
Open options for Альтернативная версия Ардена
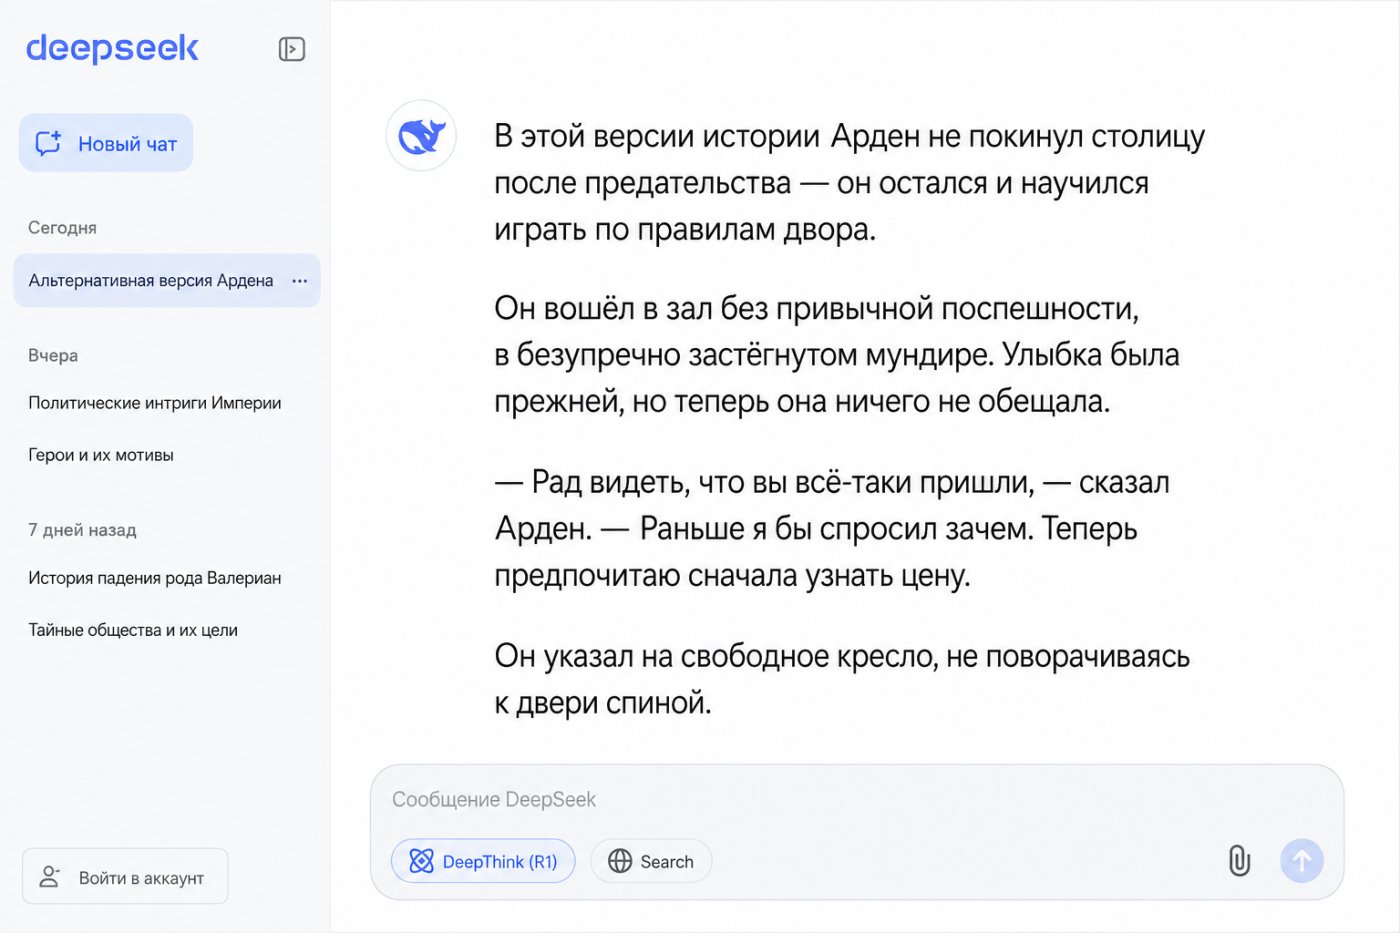[x=299, y=281]
